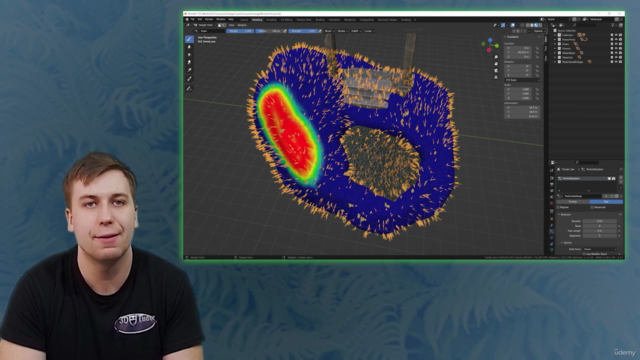Enable the Regrow checkbox

[558, 207]
